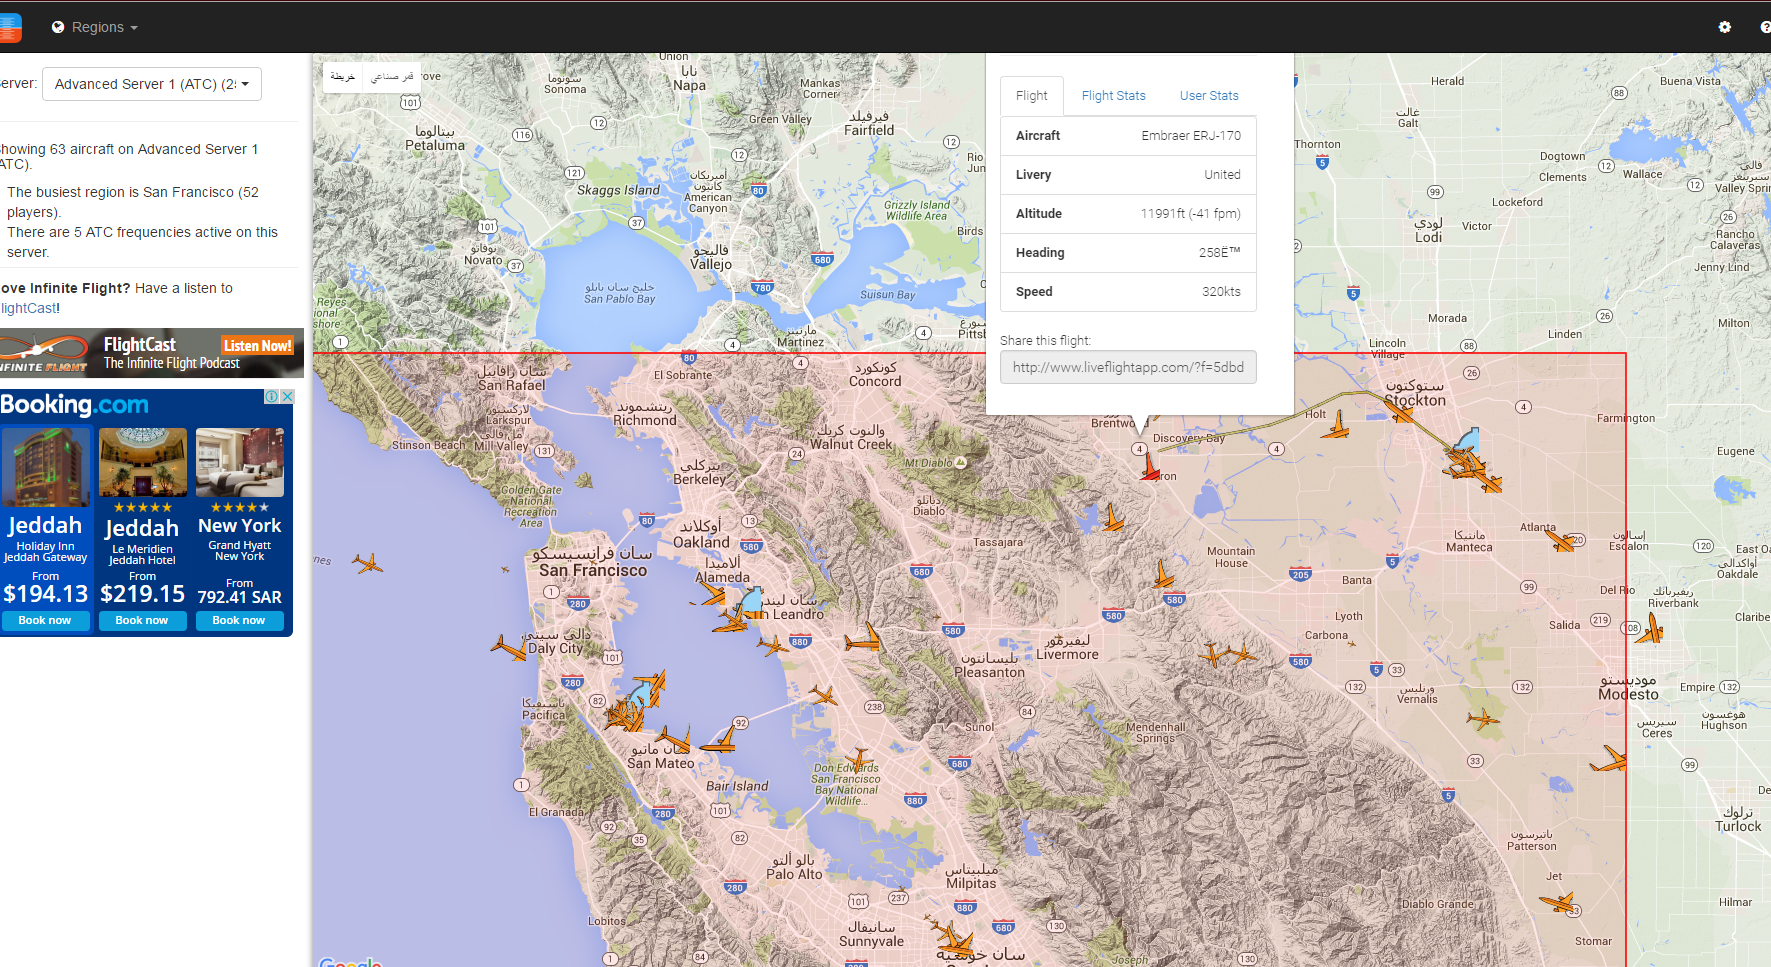This screenshot has width=1771, height=967.
Task: Click the FlightCast podcast banner title
Action: coord(140,344)
